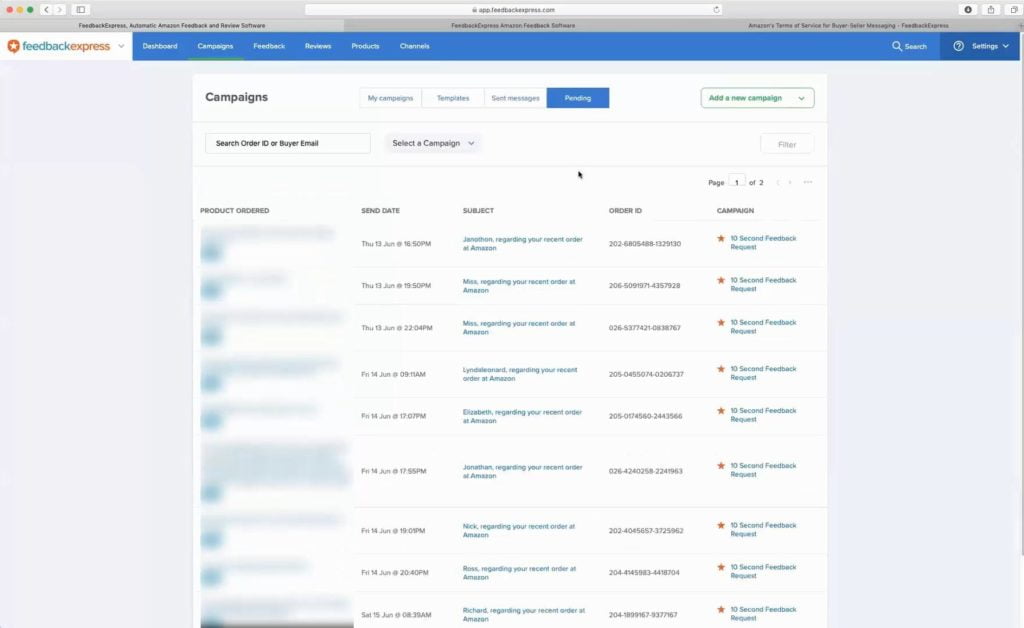Switch to Templates tab

click(453, 98)
